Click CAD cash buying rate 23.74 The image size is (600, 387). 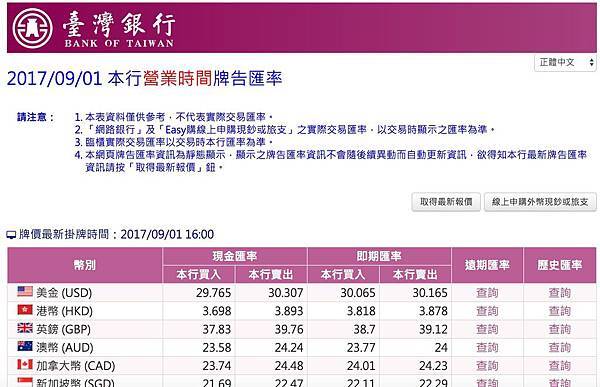[x=217, y=366]
